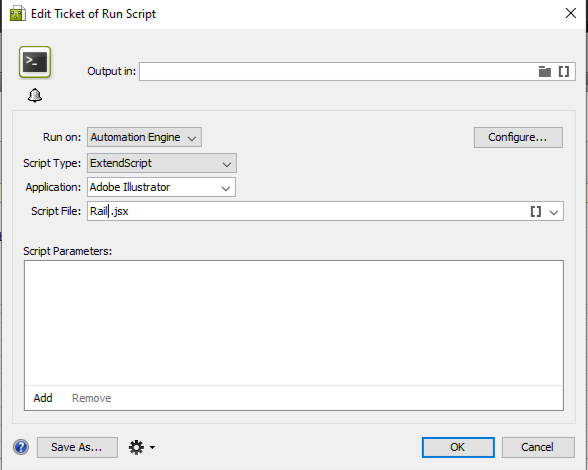Viewport: 588px width, 470px height.
Task: Click the Script File field containing Rail.jsx
Action: (308, 211)
